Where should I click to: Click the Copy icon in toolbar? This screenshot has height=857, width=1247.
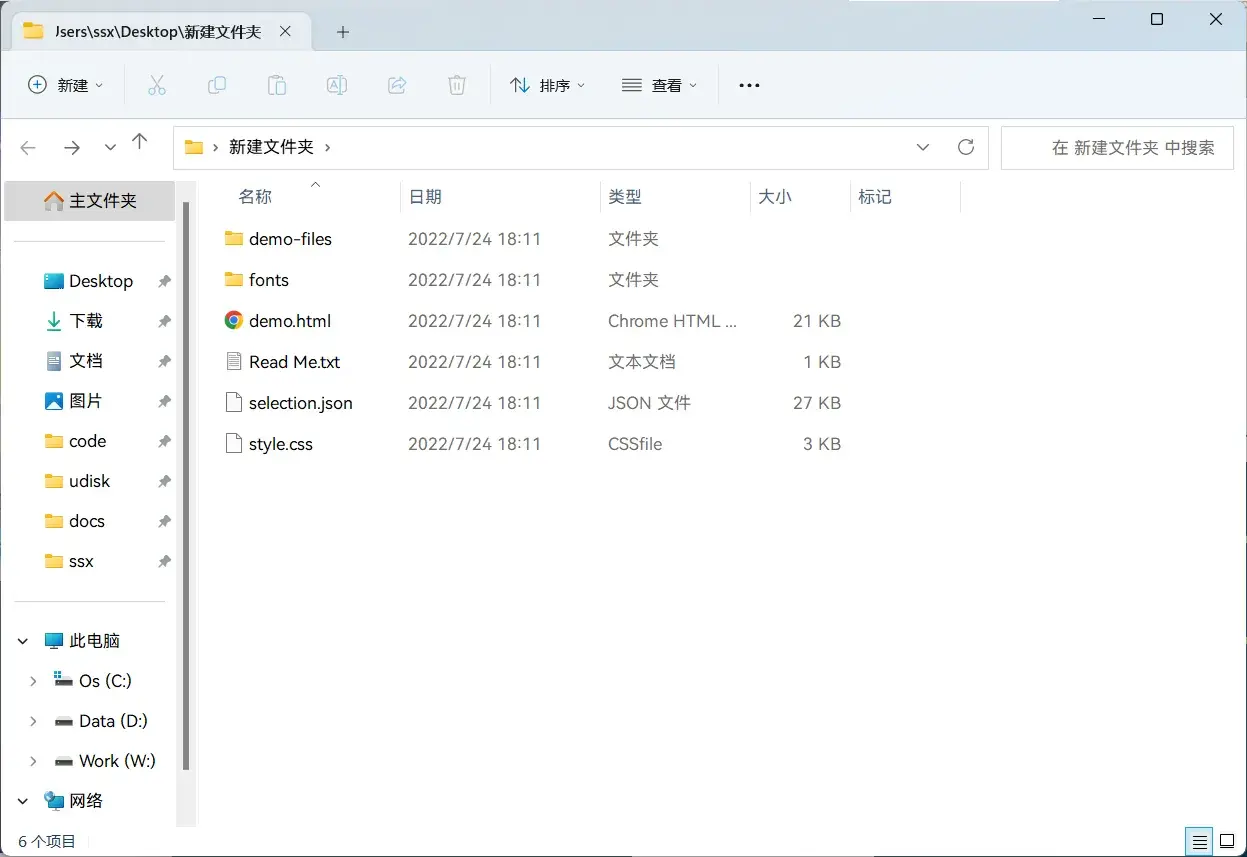217,86
